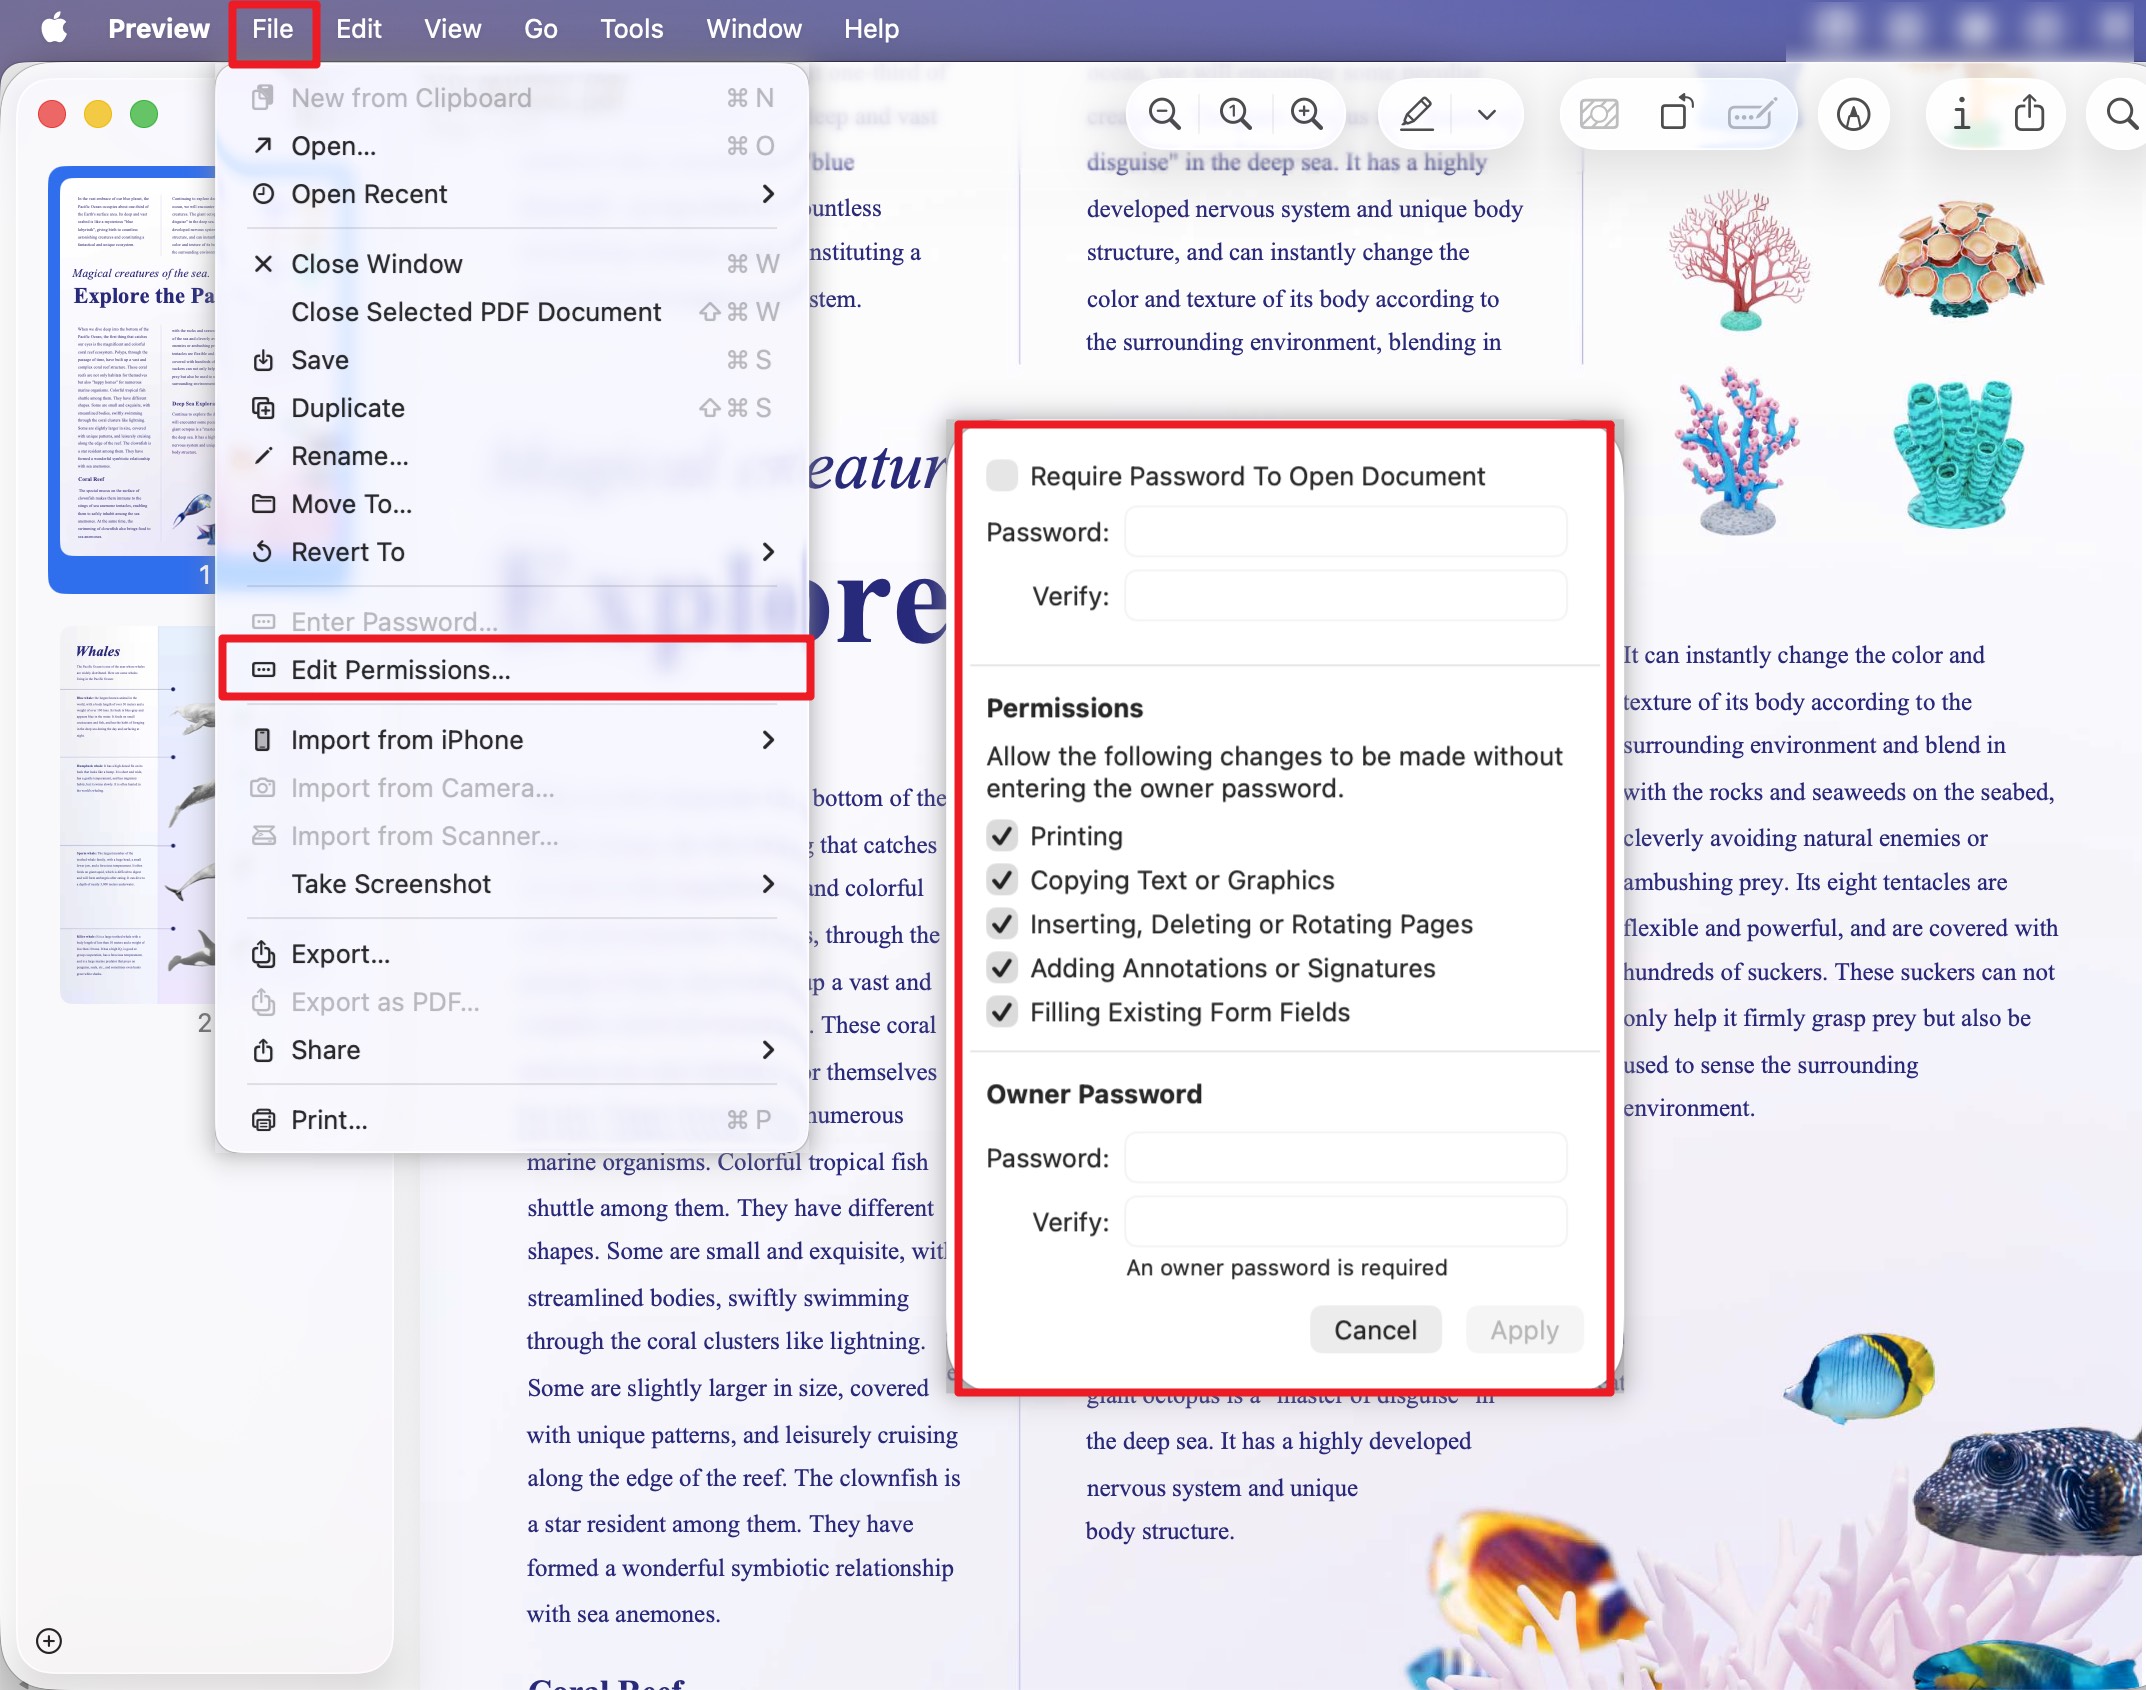The height and width of the screenshot is (1690, 2146).
Task: Click the actual size zoom icon
Action: [x=1235, y=114]
